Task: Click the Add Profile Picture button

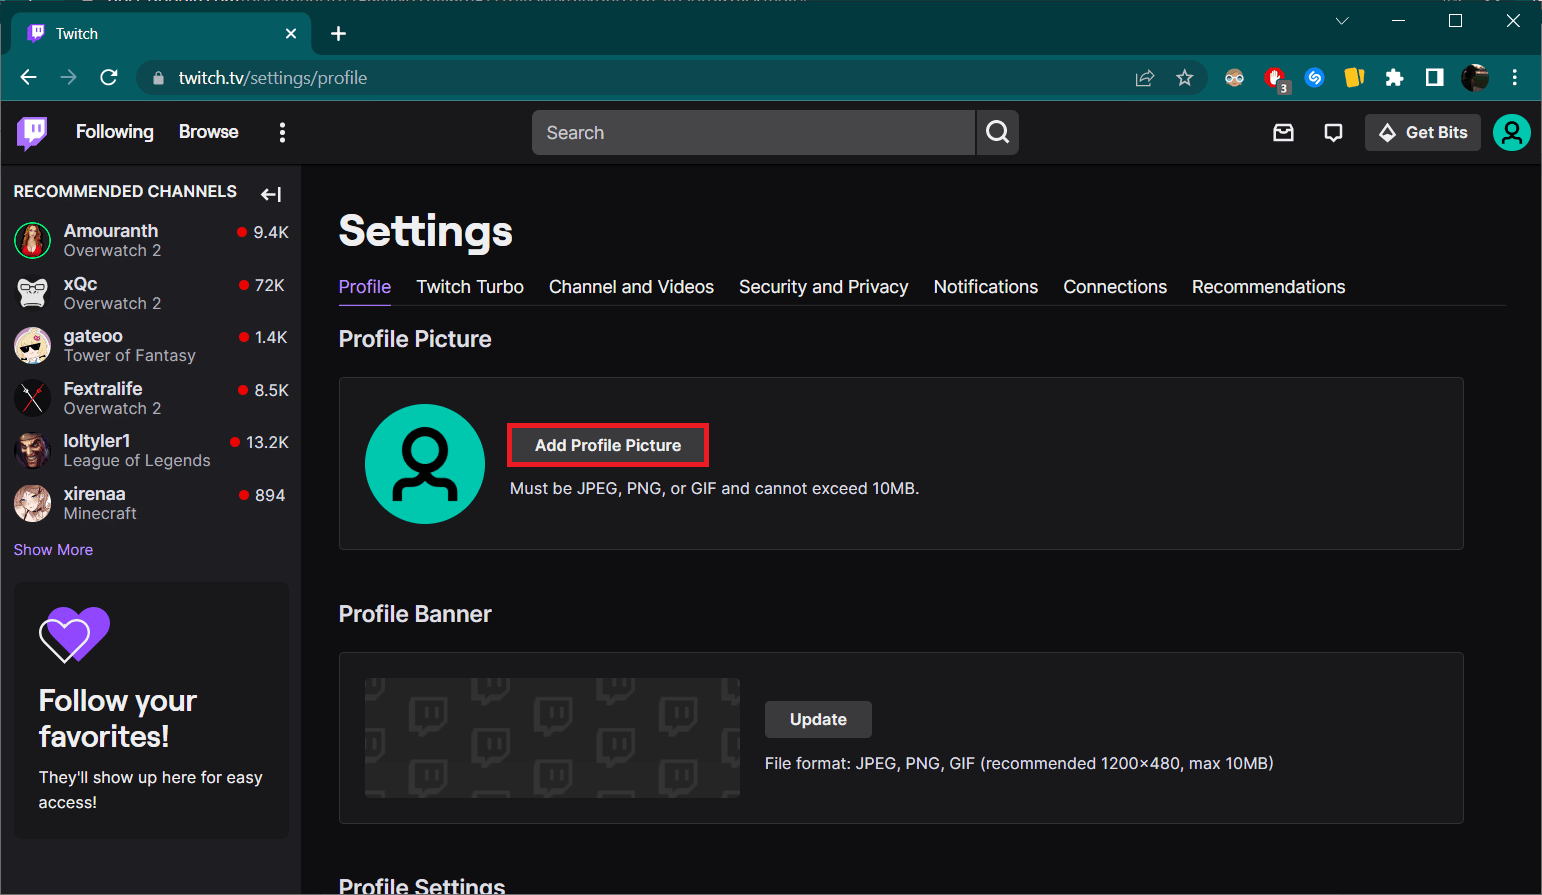Action: pos(608,445)
